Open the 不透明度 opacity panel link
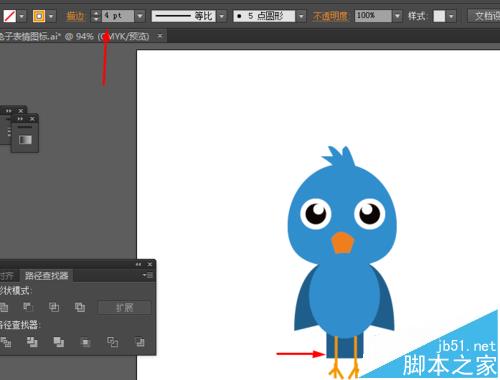The height and width of the screenshot is (380, 500). click(x=330, y=16)
